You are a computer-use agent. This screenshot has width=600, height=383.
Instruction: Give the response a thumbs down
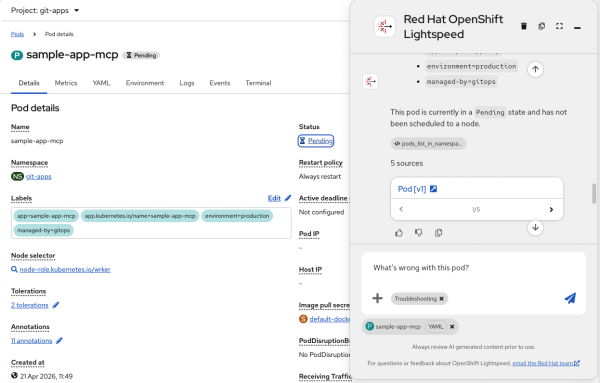419,233
